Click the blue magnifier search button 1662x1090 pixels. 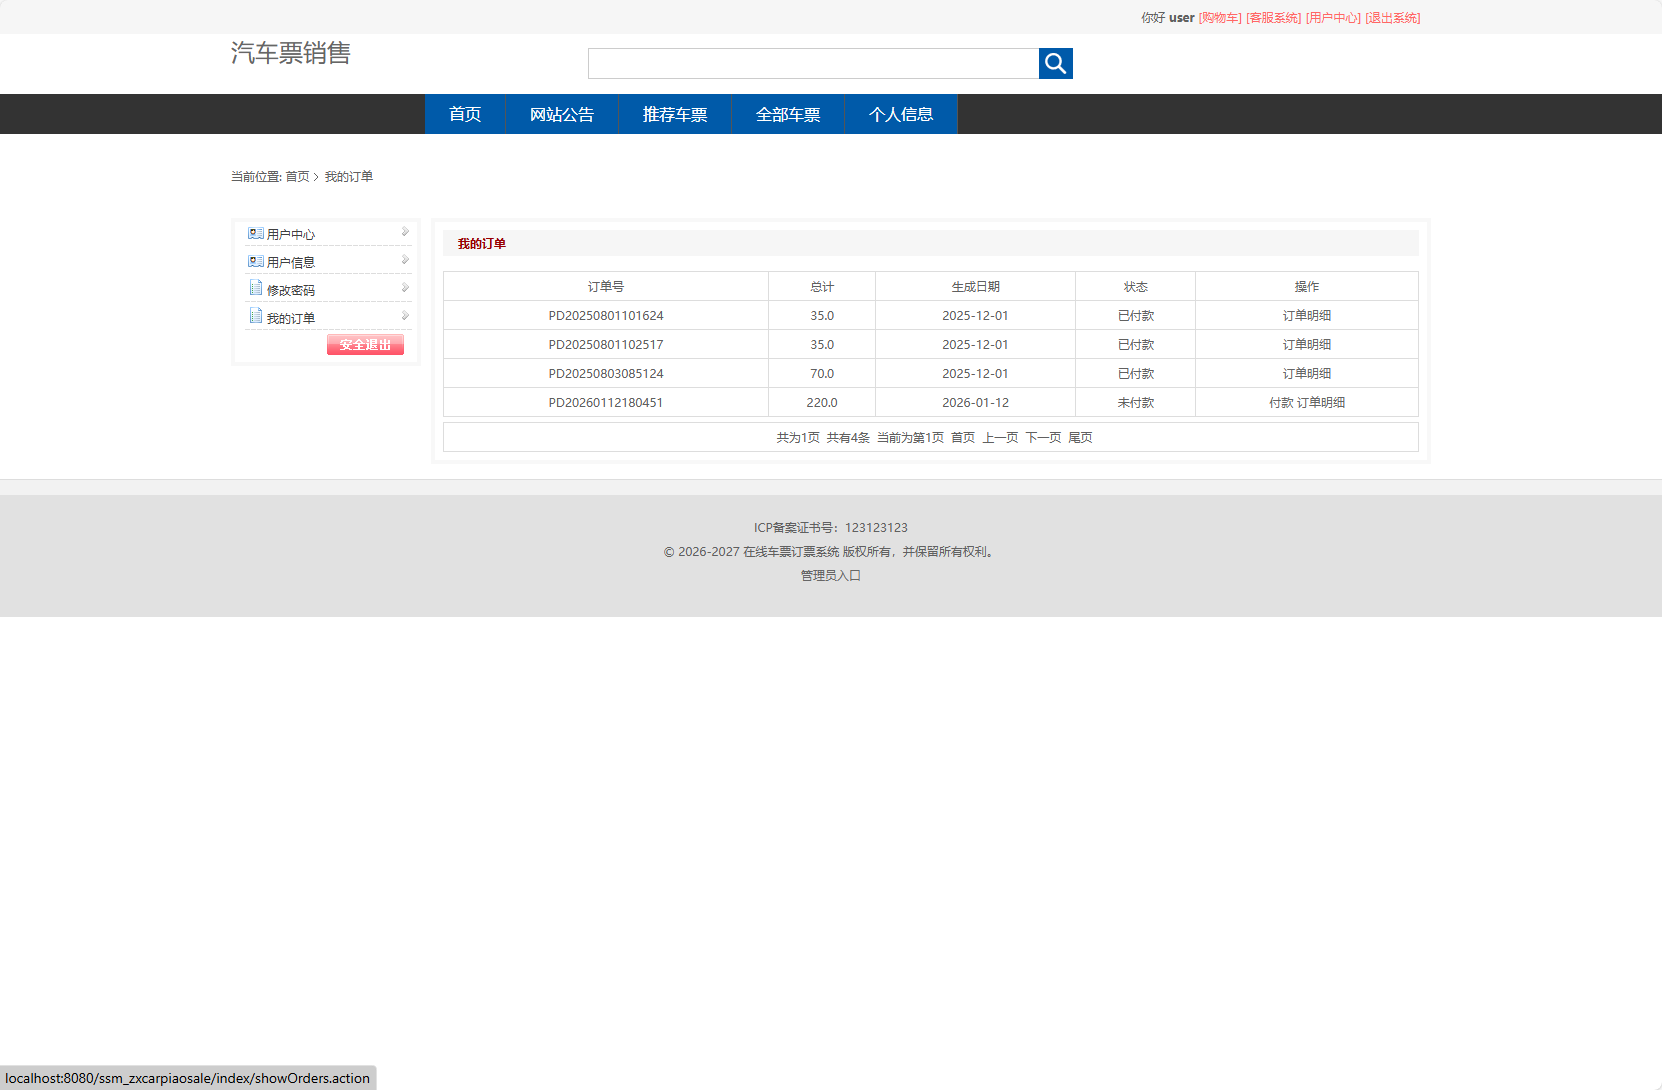click(1055, 64)
